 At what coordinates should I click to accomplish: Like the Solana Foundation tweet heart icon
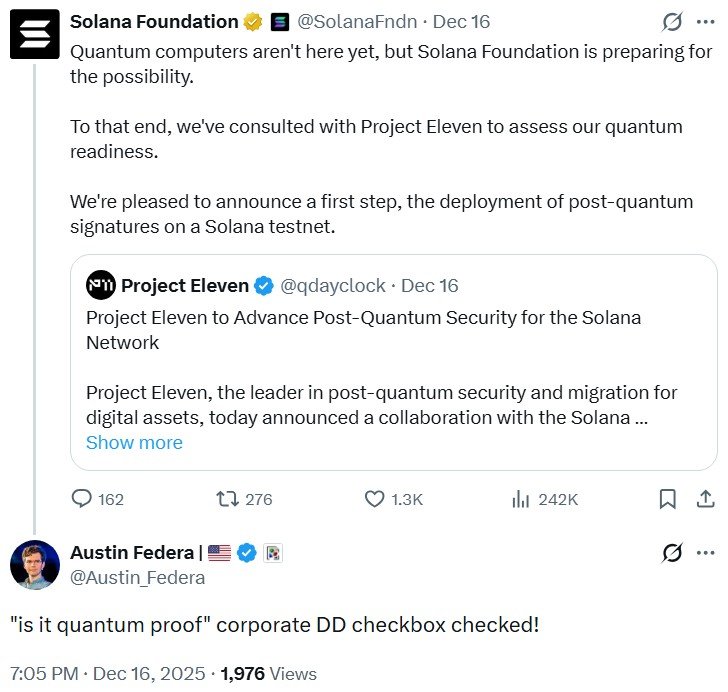pos(375,498)
